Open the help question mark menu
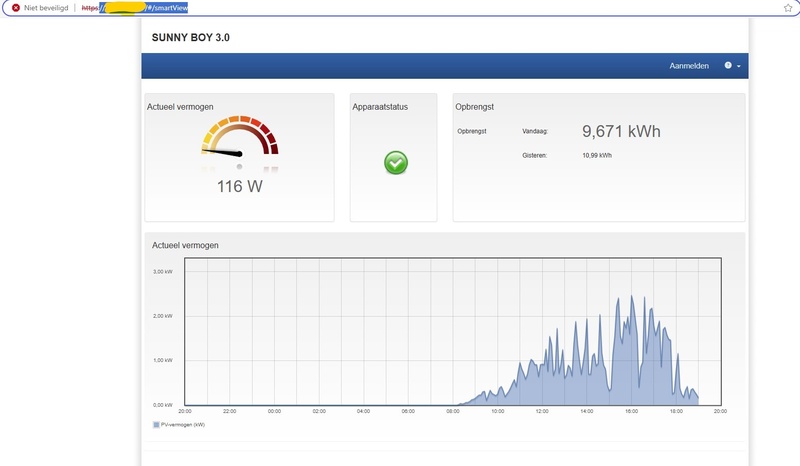This screenshot has height=466, width=800. click(x=732, y=65)
